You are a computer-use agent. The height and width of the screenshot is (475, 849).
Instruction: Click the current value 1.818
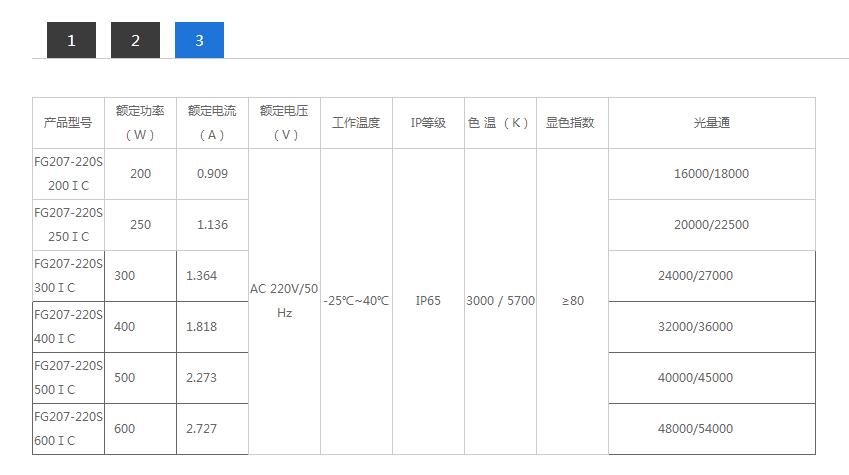[201, 327]
